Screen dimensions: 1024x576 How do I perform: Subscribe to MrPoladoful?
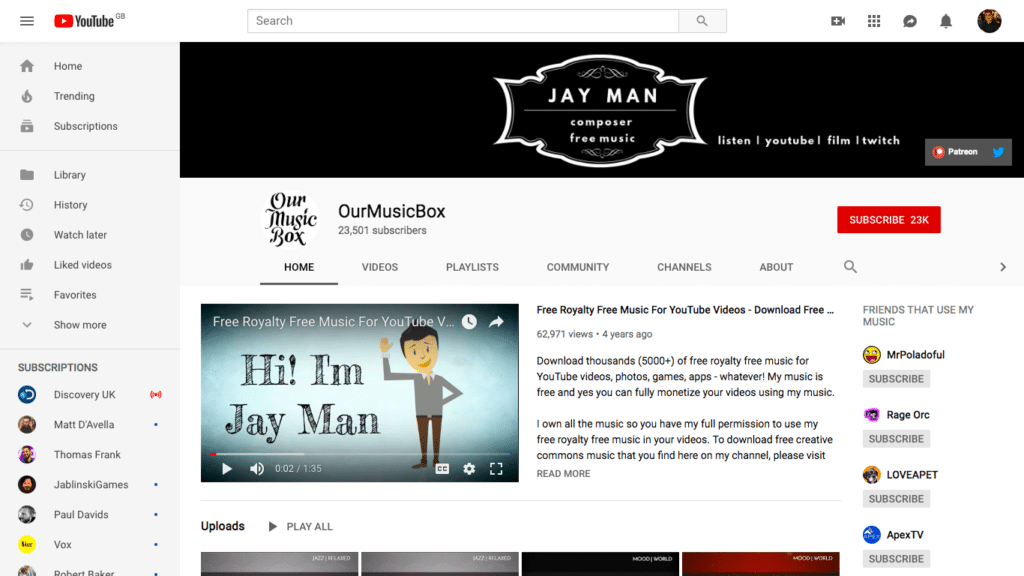[x=896, y=379]
